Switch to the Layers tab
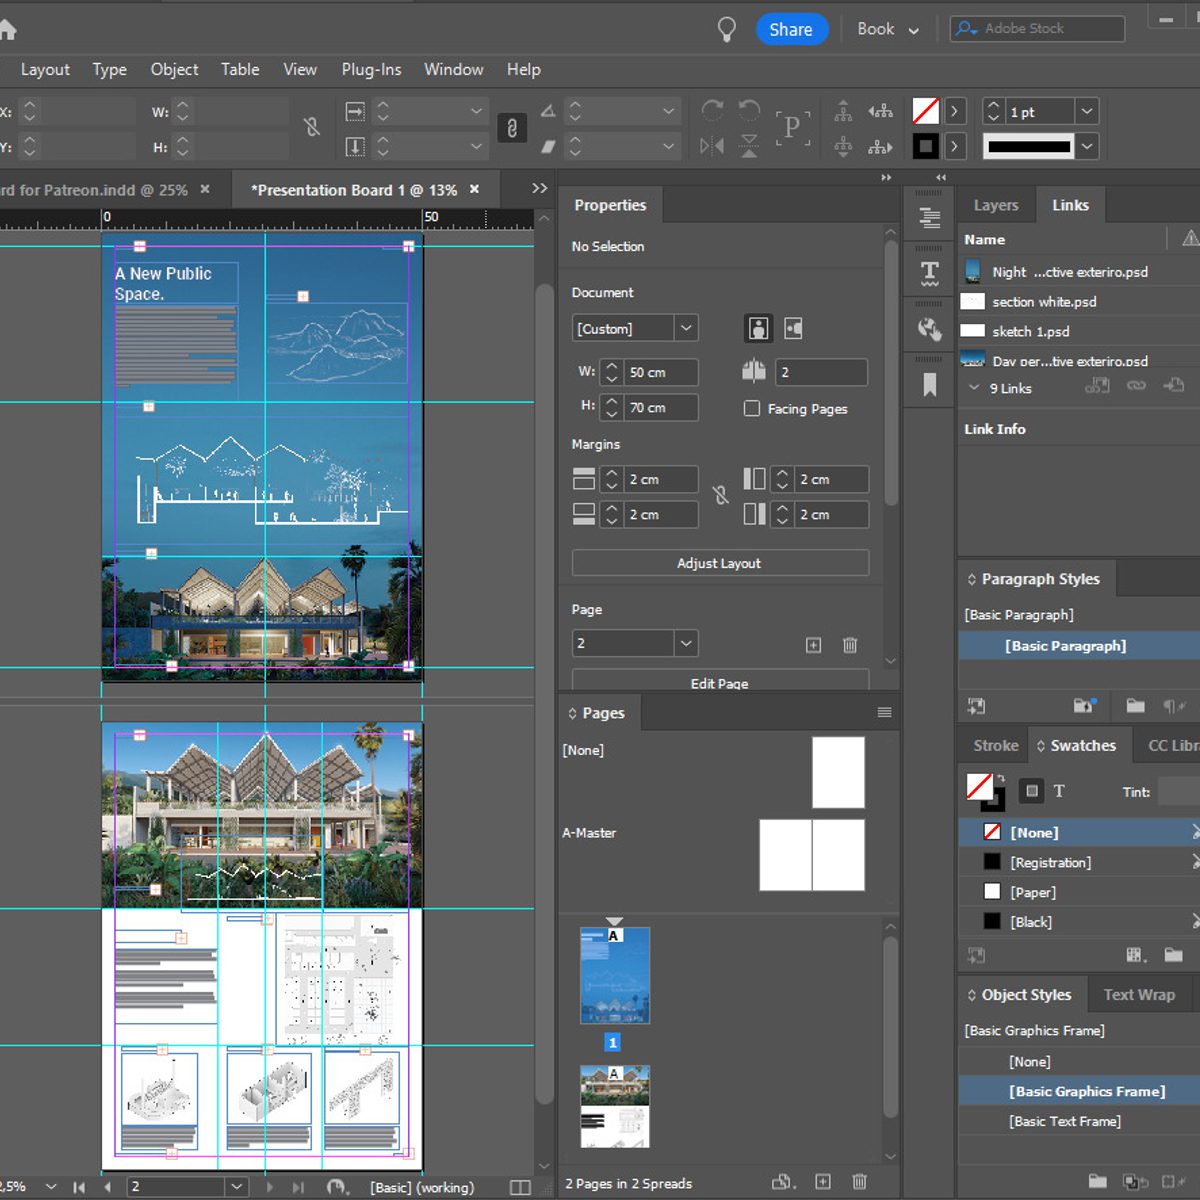This screenshot has height=1200, width=1200. pyautogui.click(x=995, y=204)
